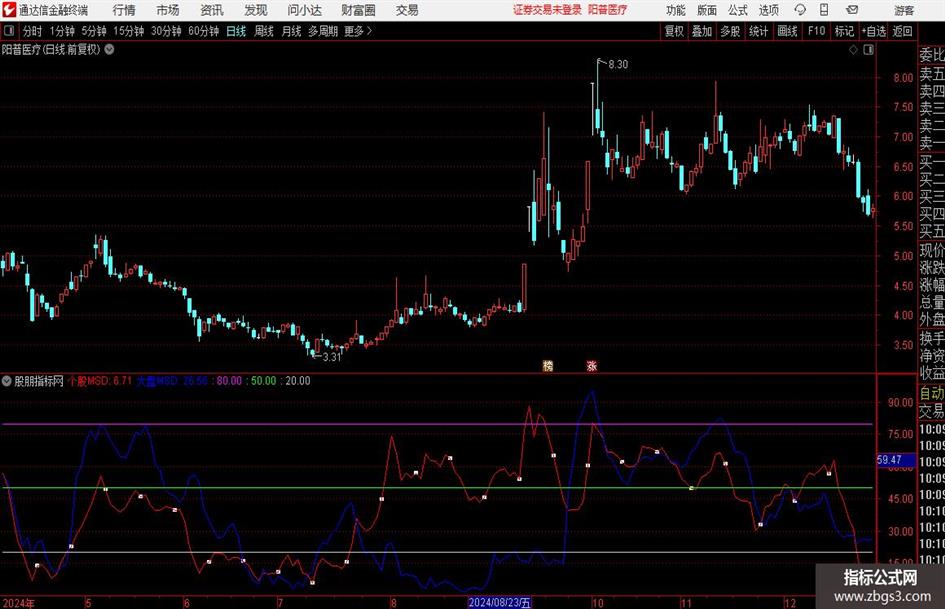This screenshot has width=945, height=609.
Task: Select the 1分钟 period tab
Action: tap(62, 31)
